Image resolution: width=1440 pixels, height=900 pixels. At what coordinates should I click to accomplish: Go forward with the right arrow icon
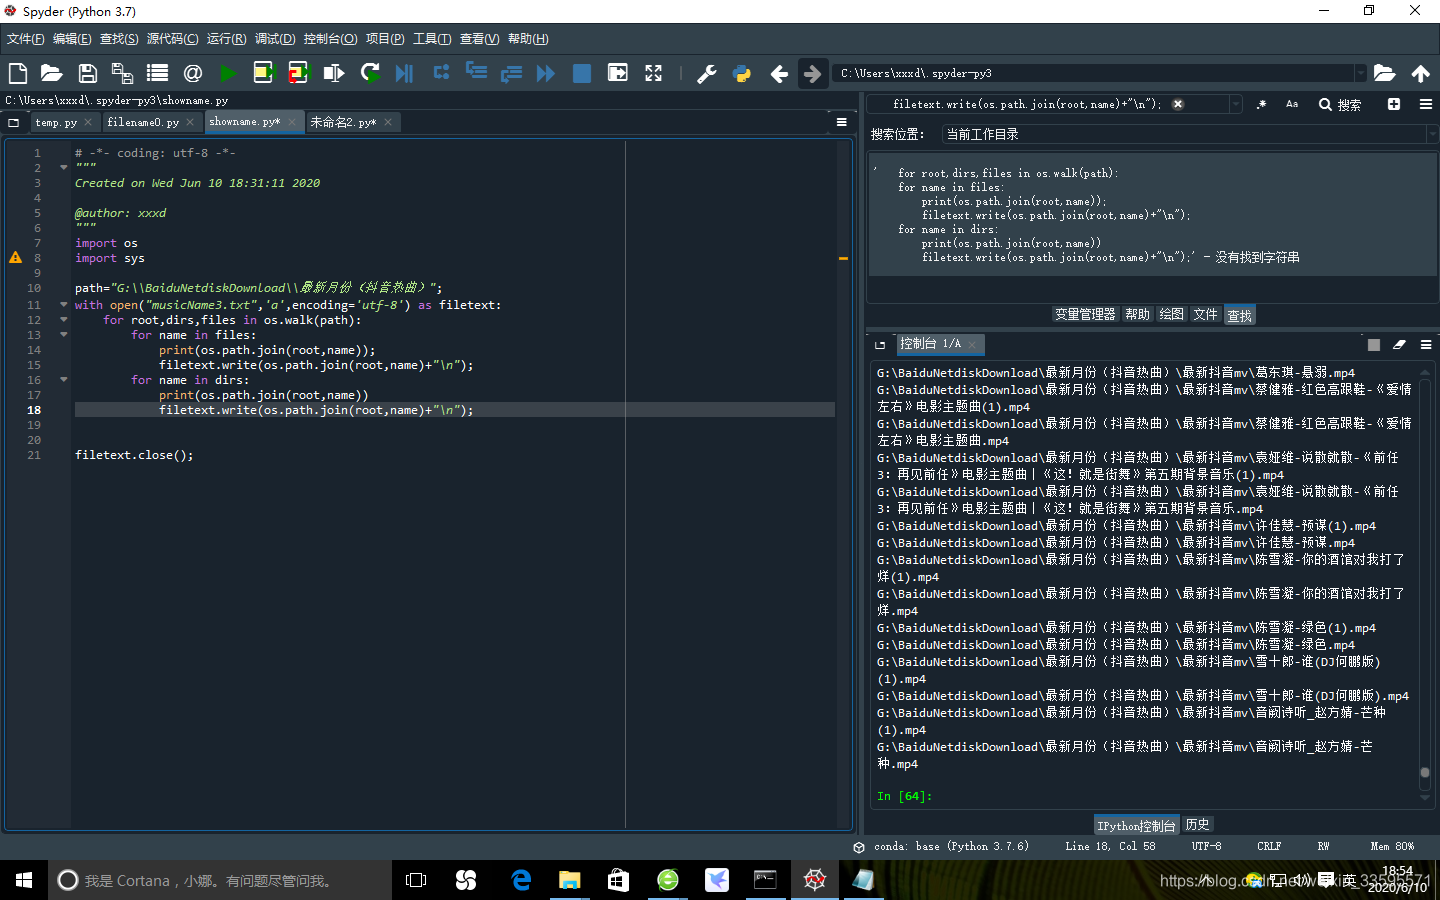[812, 73]
